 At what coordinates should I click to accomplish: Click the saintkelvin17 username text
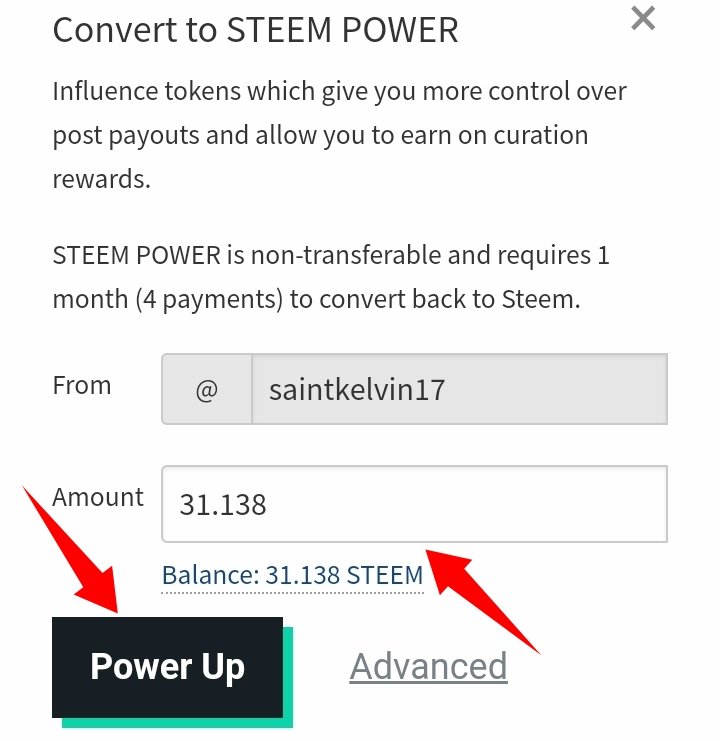(x=357, y=389)
